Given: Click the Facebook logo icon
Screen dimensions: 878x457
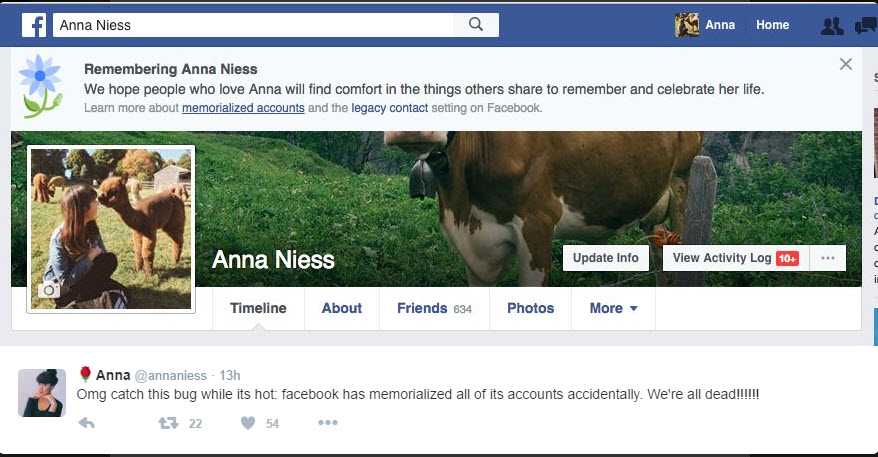Looking at the screenshot, I should coord(33,25).
